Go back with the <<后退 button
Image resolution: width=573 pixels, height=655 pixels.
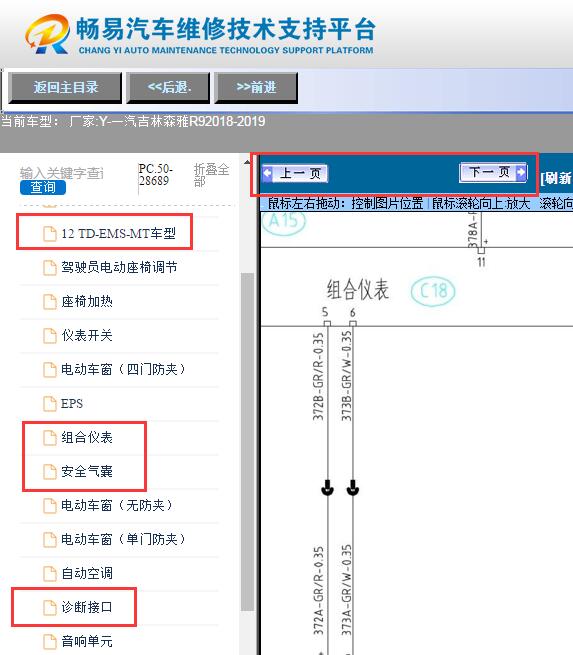coord(168,88)
